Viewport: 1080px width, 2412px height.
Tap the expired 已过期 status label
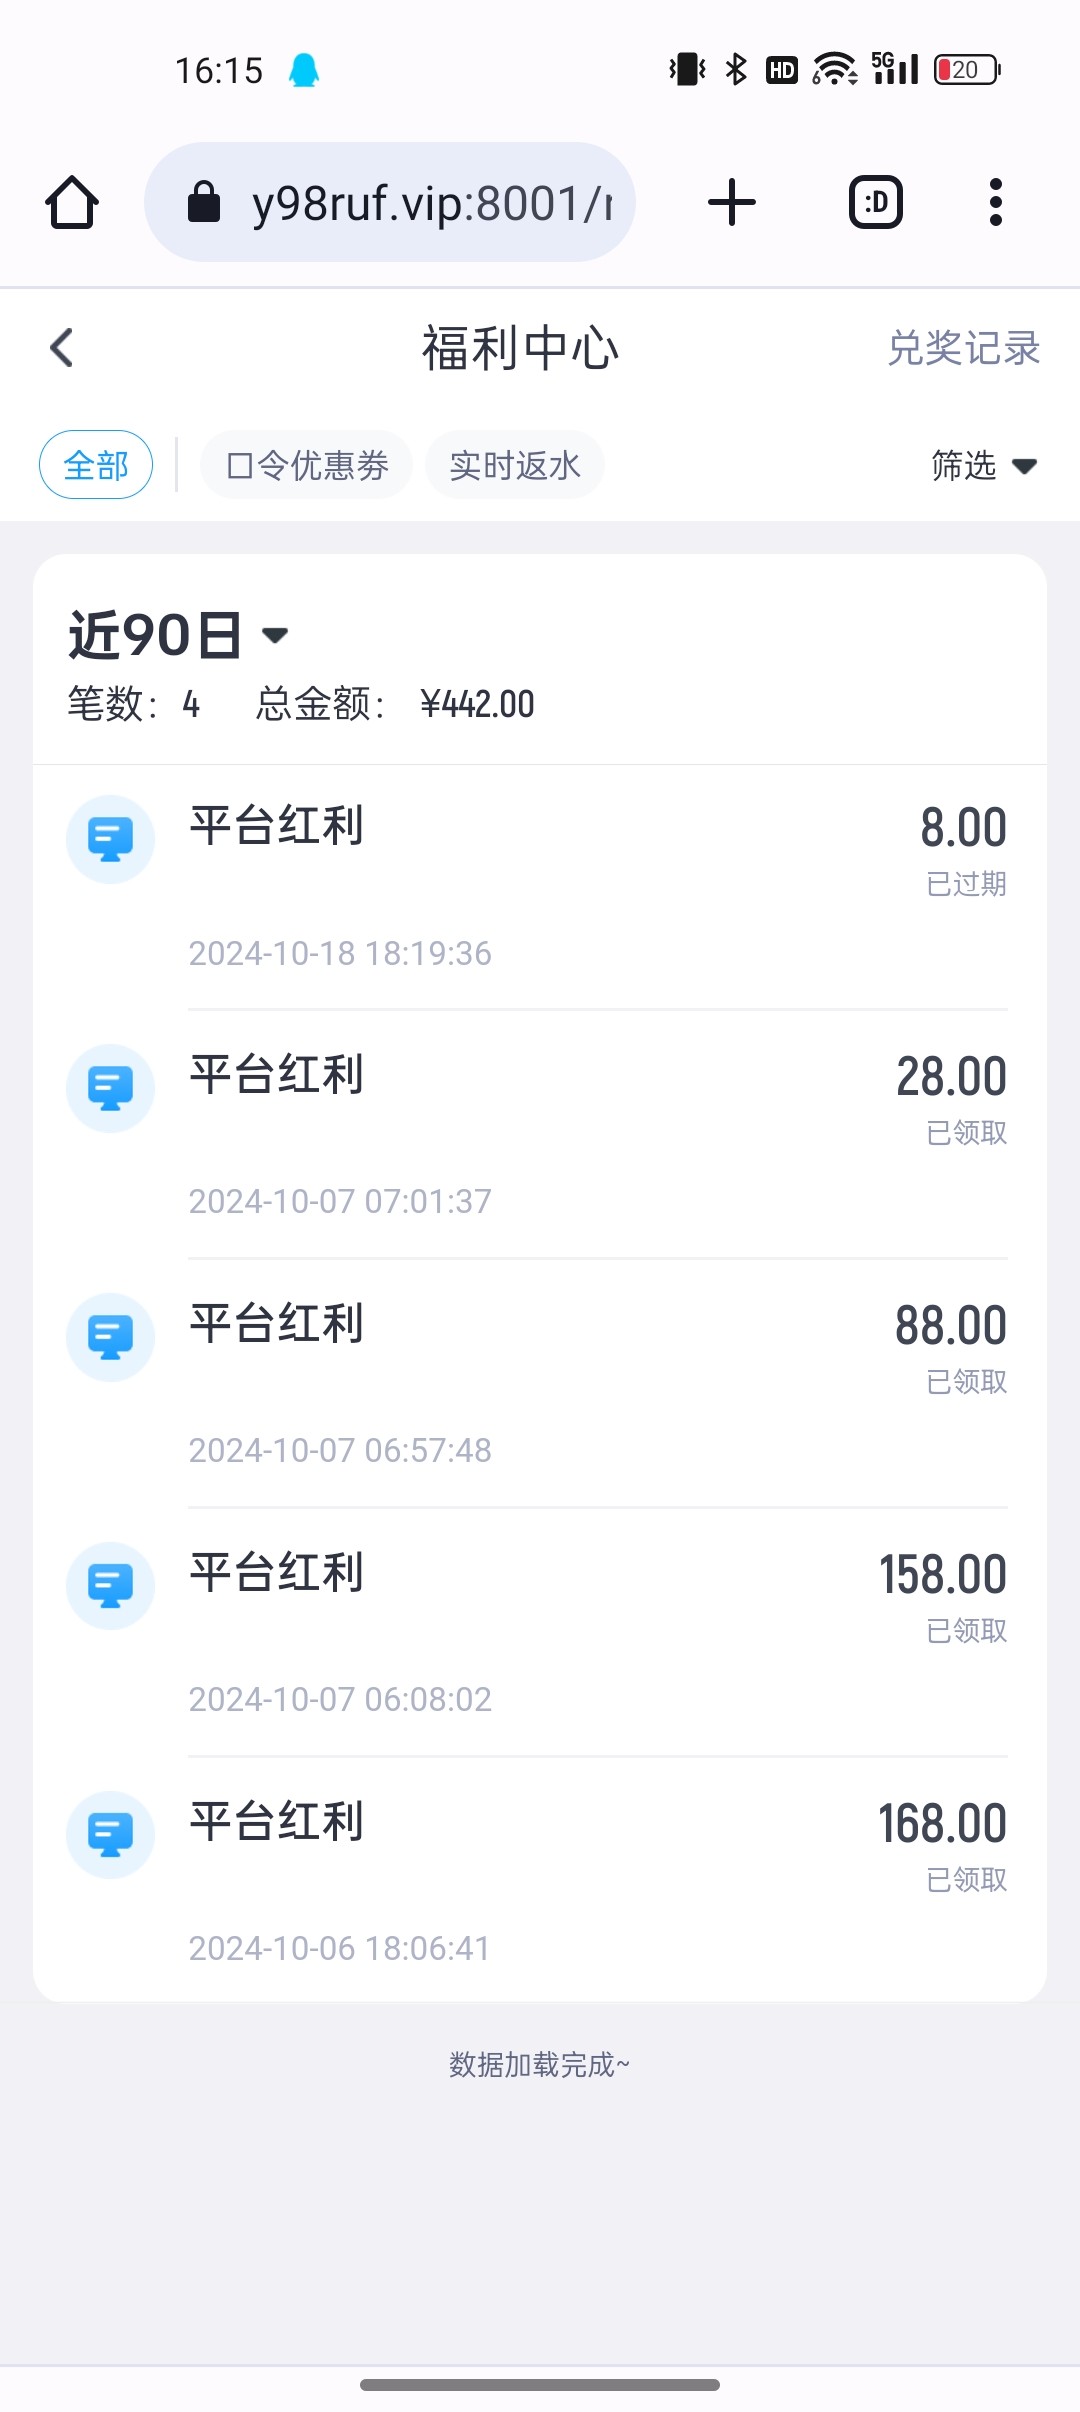pos(966,884)
